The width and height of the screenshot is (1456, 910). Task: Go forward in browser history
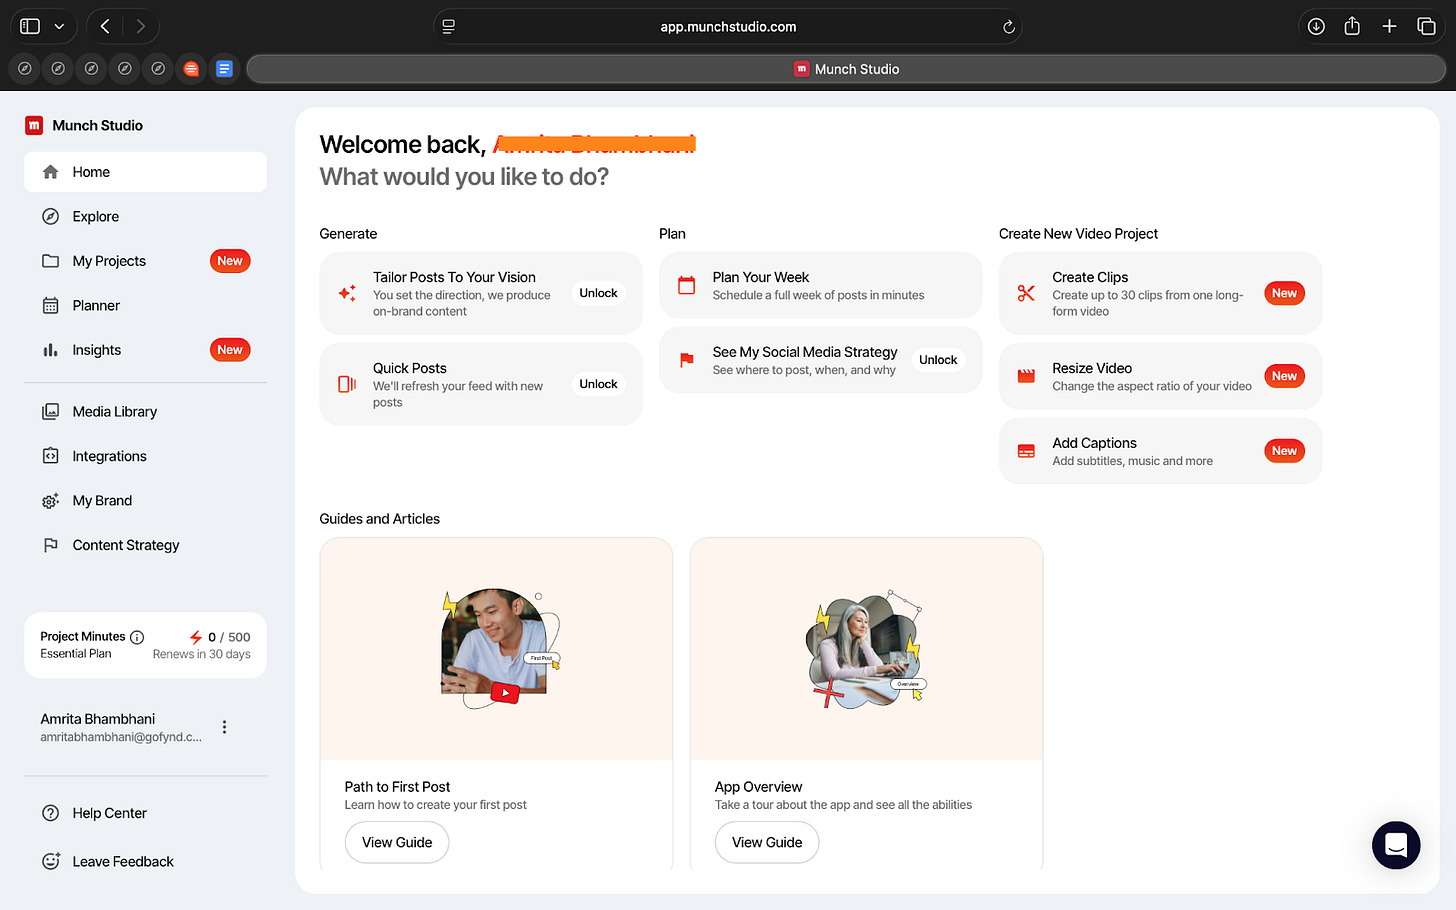click(x=141, y=27)
